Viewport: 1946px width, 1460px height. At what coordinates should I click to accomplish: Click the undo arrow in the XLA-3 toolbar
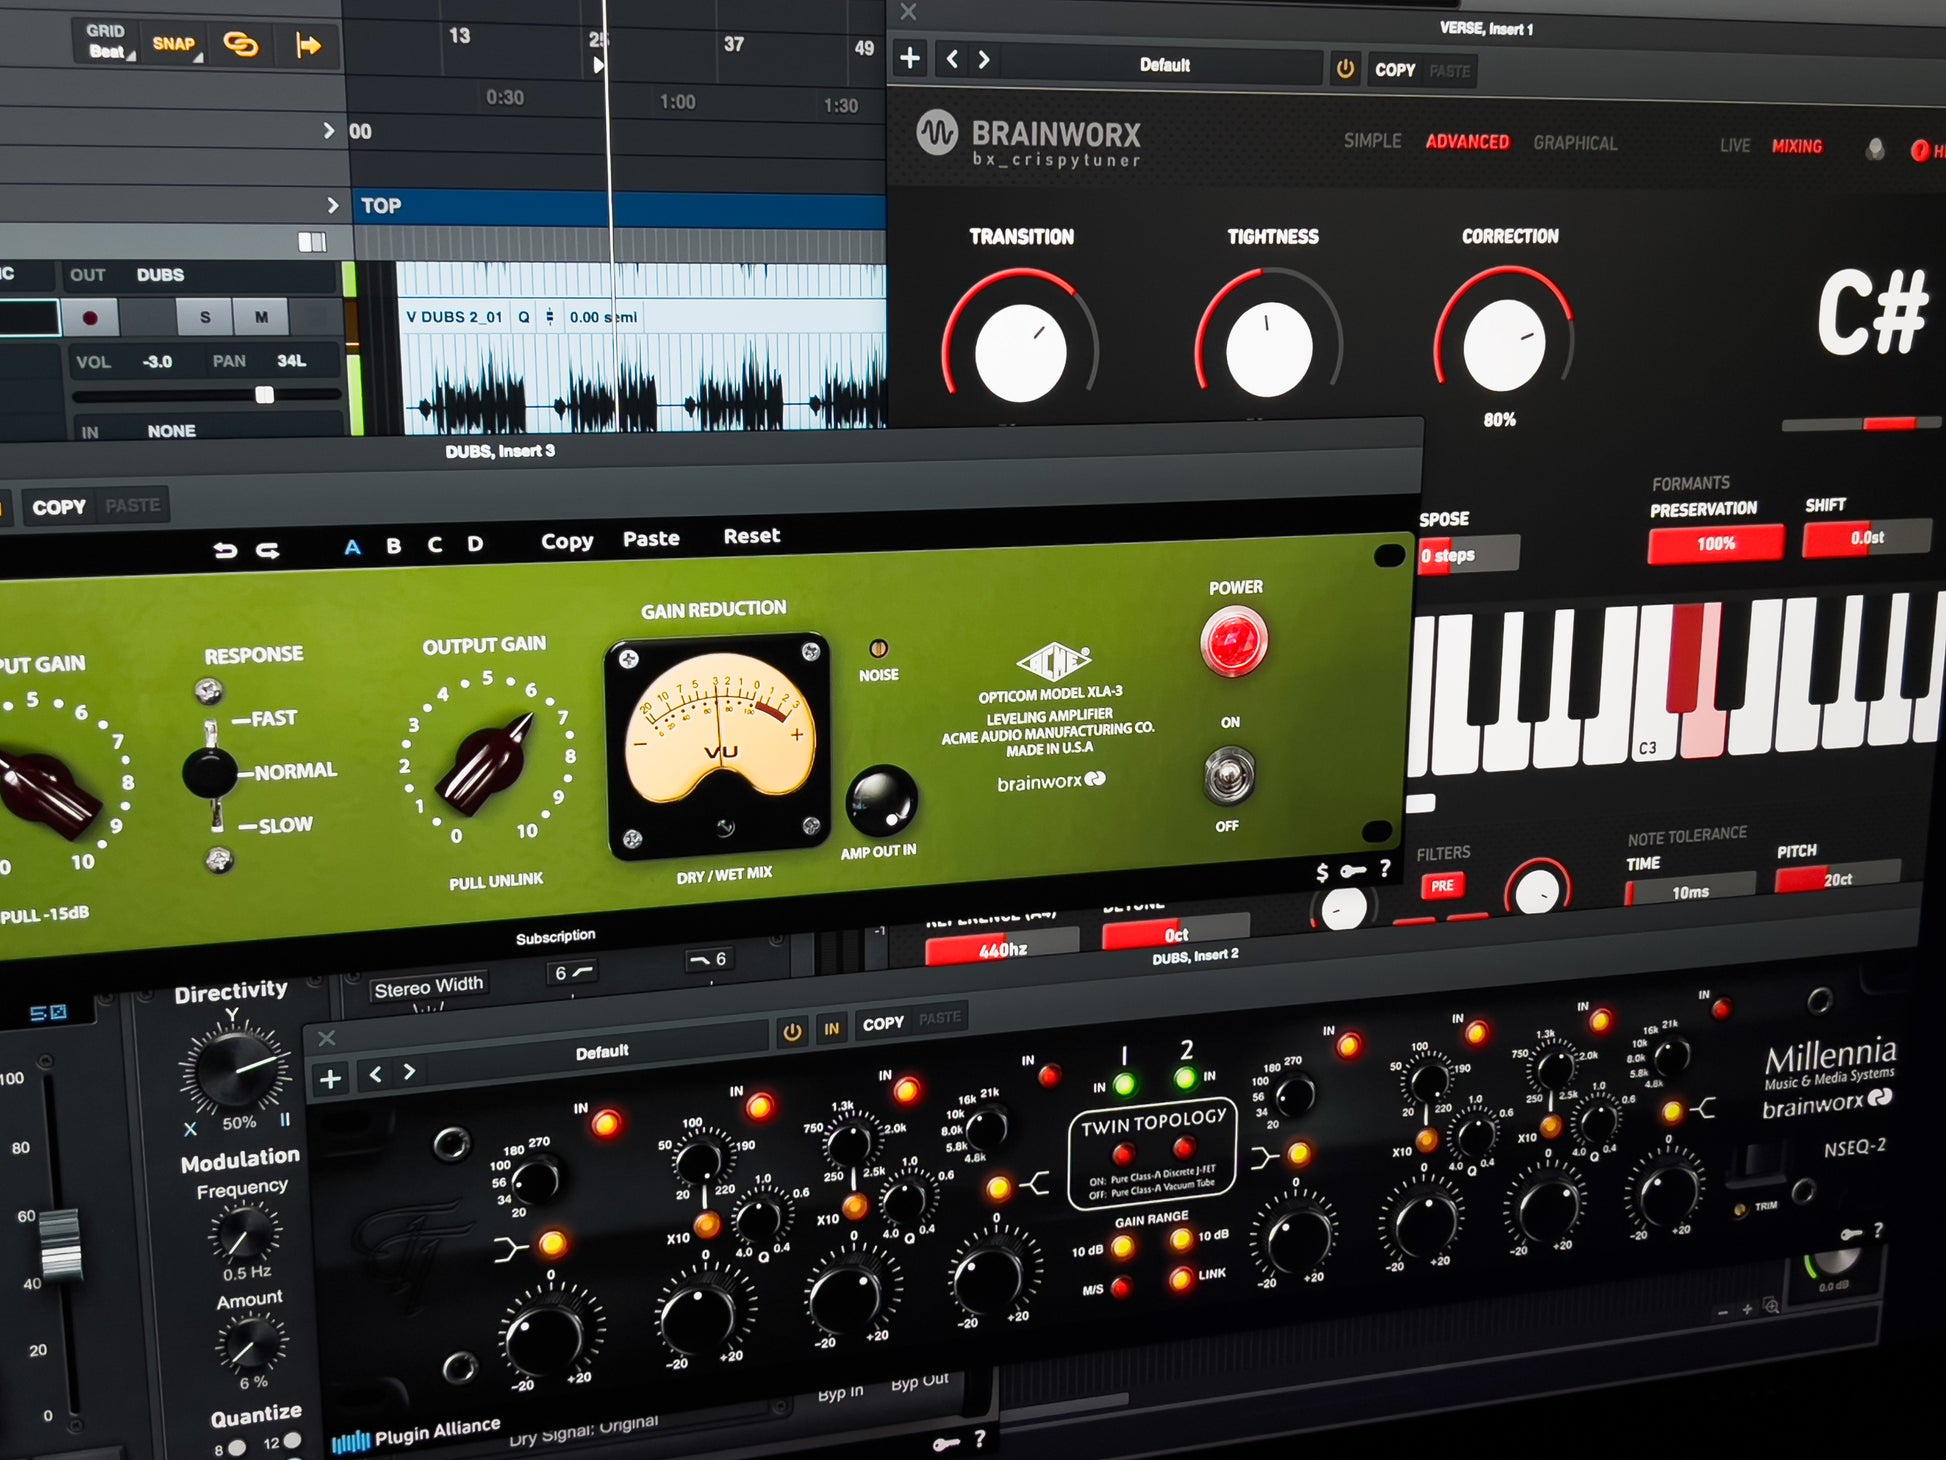coord(225,550)
